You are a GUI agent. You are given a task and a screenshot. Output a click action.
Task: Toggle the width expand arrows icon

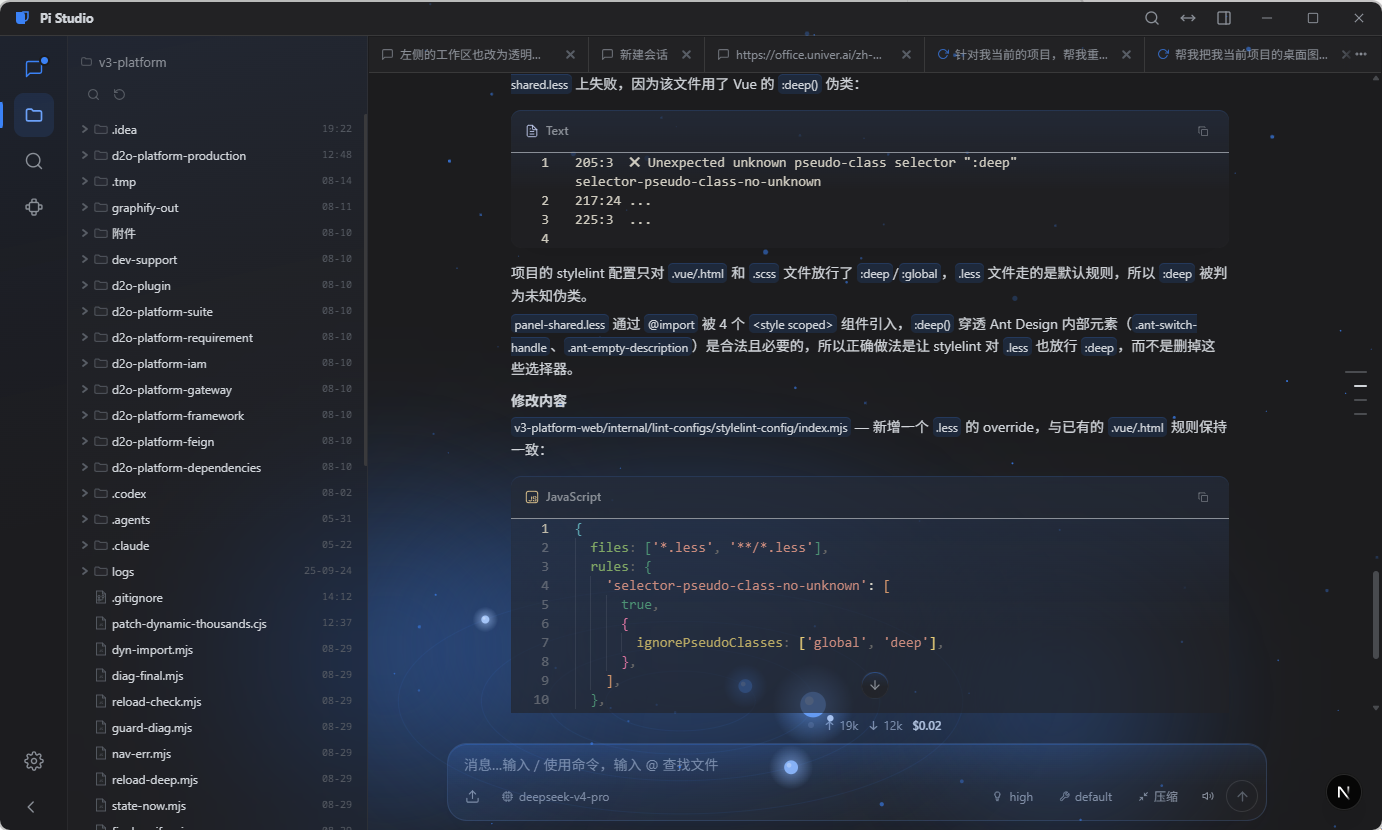click(x=1188, y=18)
